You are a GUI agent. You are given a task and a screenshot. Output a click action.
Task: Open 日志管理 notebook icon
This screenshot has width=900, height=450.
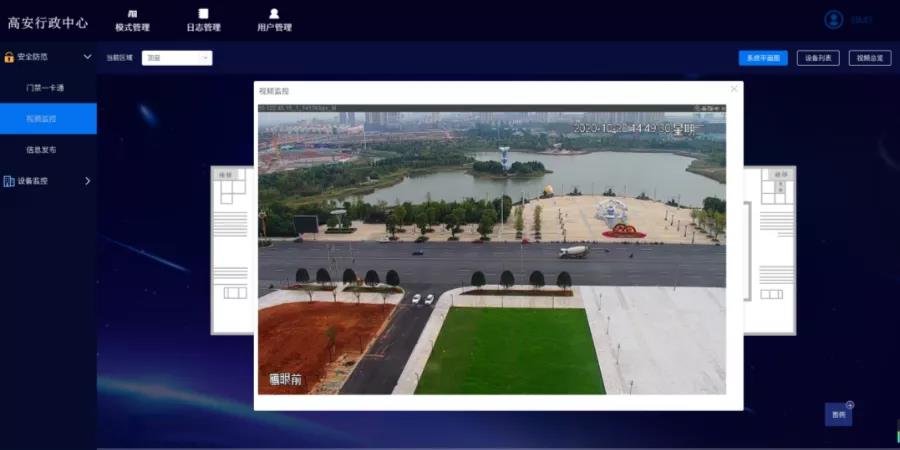point(203,14)
